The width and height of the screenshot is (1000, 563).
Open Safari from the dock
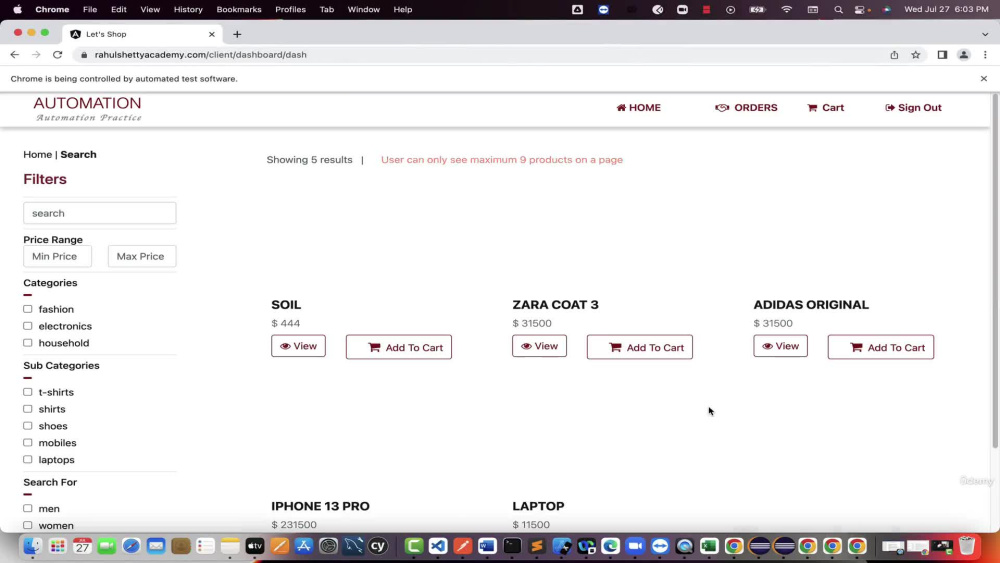(x=131, y=546)
